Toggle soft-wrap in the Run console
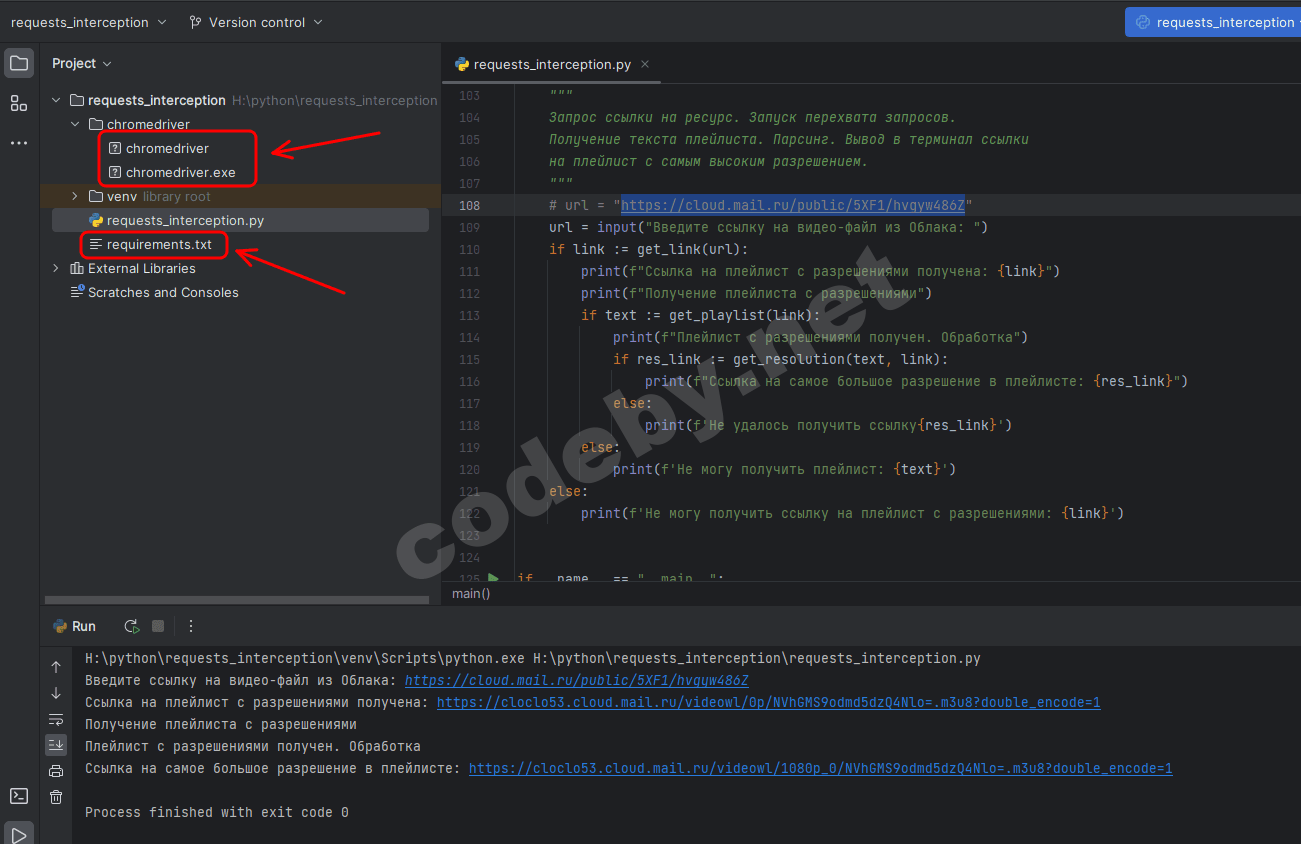 click(56, 719)
